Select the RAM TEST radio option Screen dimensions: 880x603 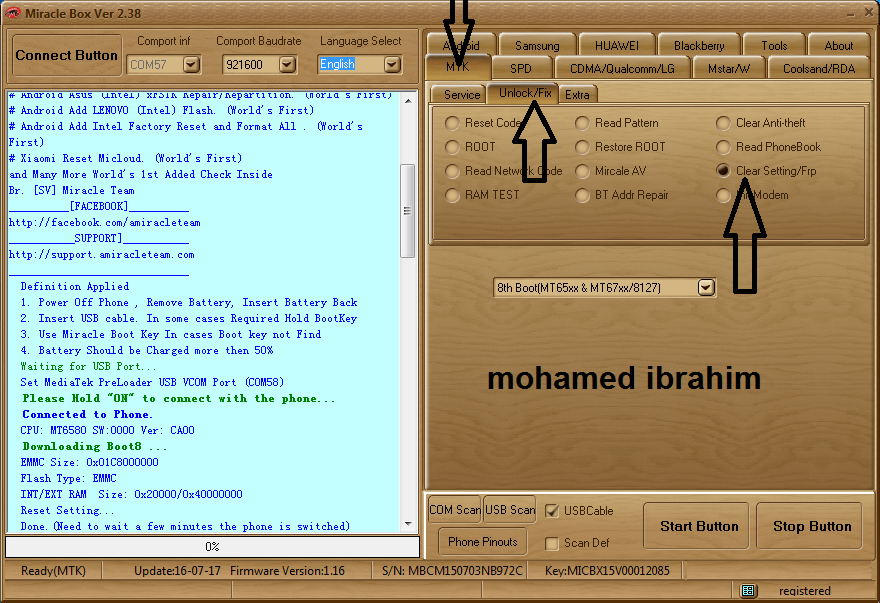[452, 195]
